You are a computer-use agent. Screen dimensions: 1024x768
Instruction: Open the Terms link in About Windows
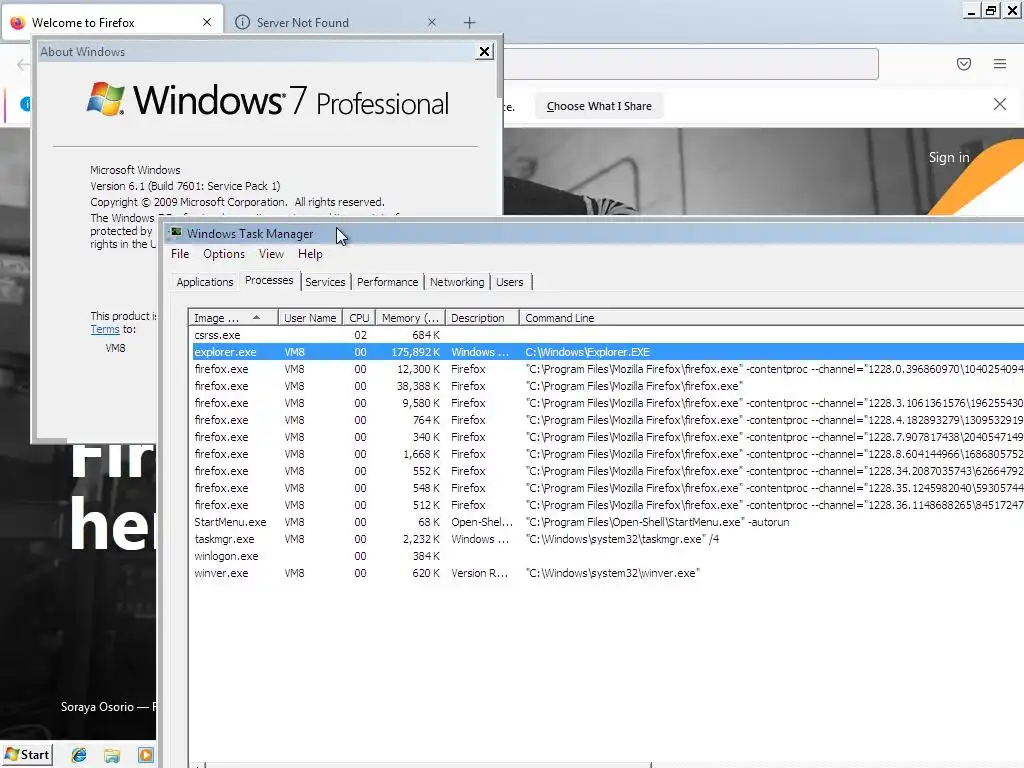105,329
